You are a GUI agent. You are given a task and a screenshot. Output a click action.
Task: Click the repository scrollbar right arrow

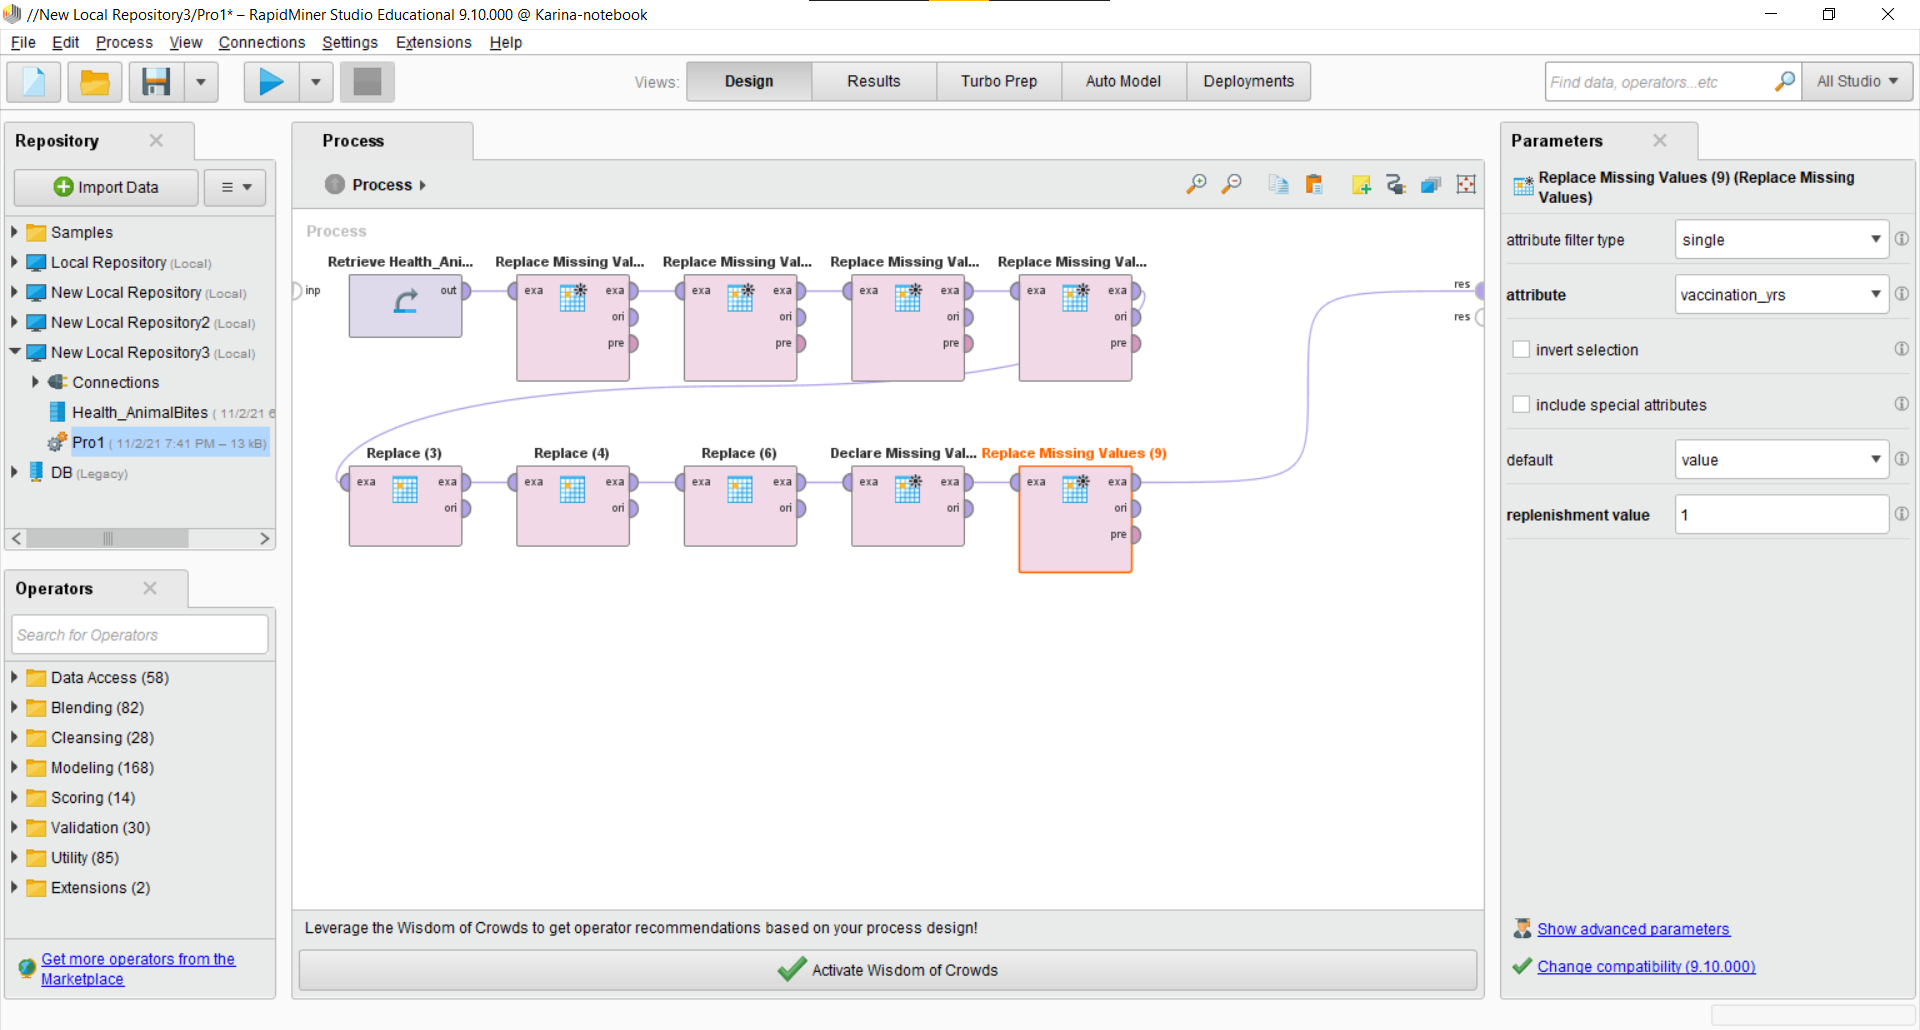point(264,538)
